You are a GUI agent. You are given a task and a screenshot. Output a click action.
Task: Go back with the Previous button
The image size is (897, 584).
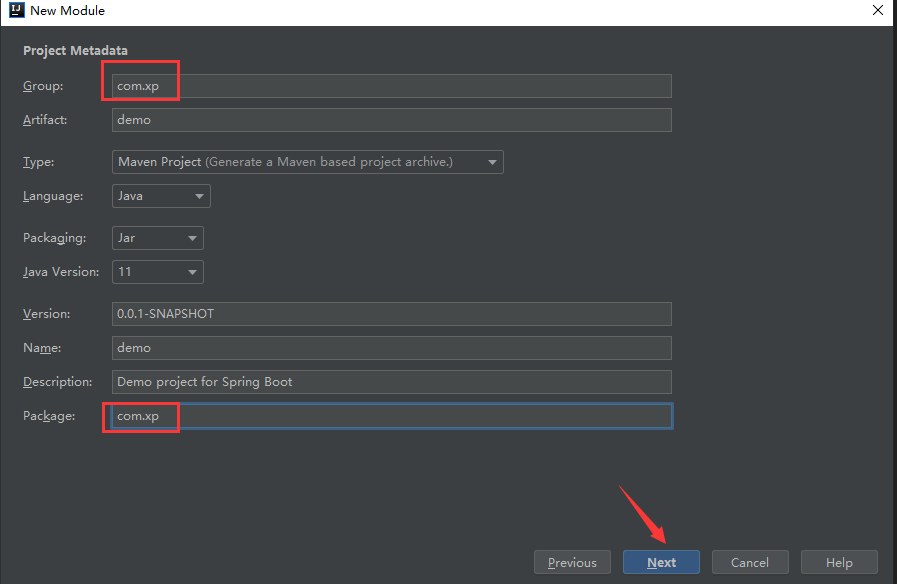(572, 562)
